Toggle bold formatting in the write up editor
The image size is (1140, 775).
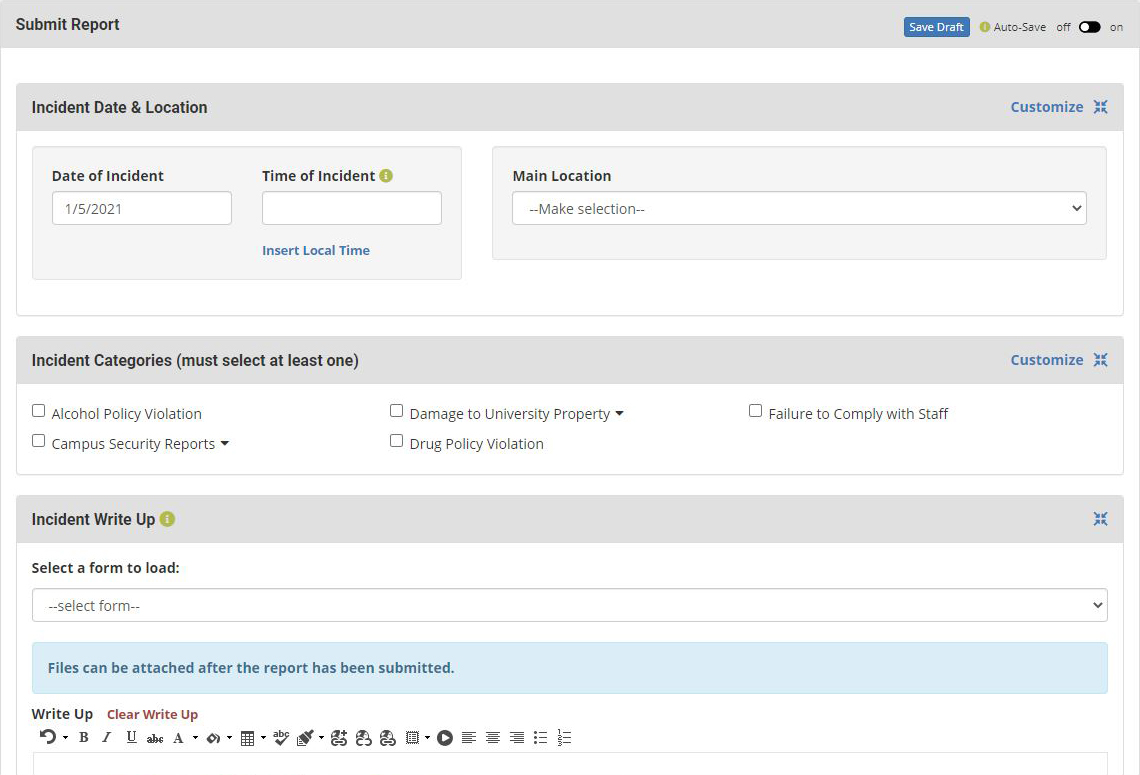[84, 737]
